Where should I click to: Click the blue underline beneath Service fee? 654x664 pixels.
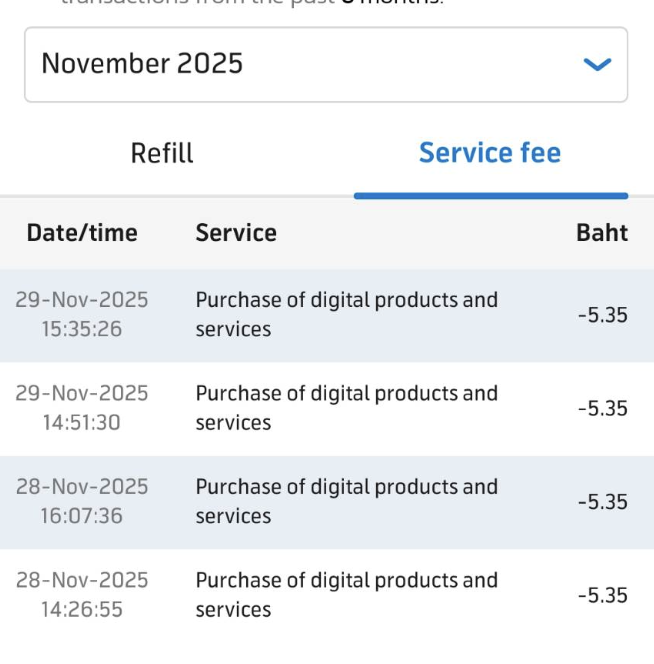(490, 195)
